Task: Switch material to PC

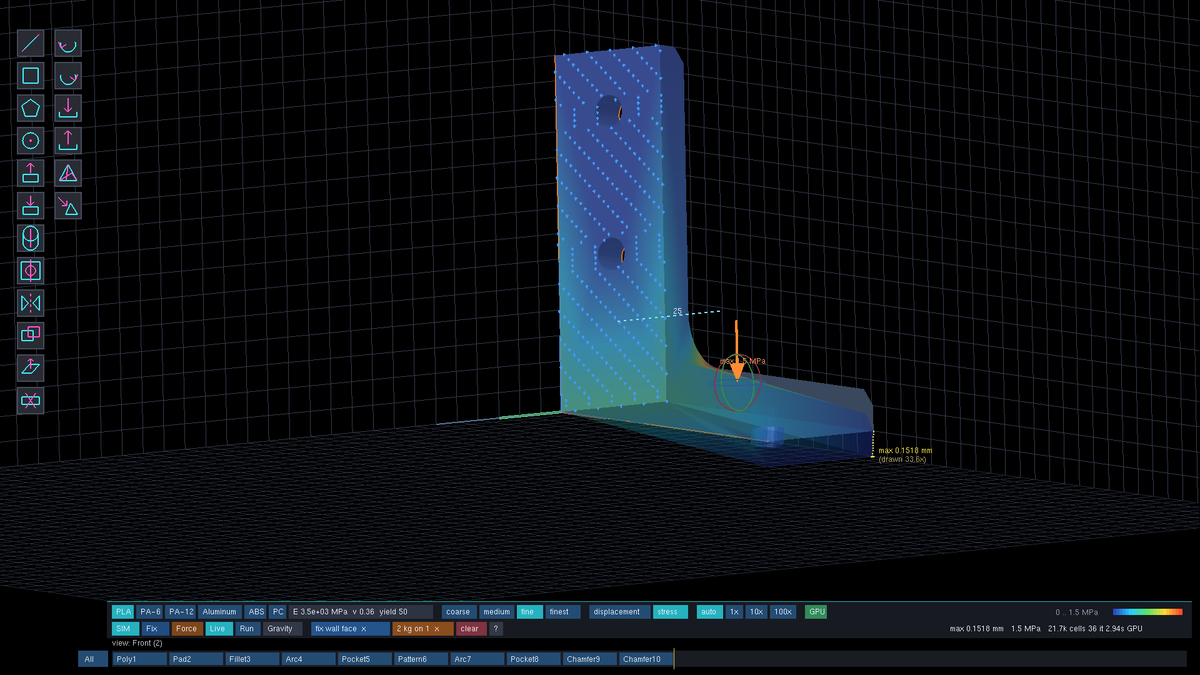Action: (278, 611)
